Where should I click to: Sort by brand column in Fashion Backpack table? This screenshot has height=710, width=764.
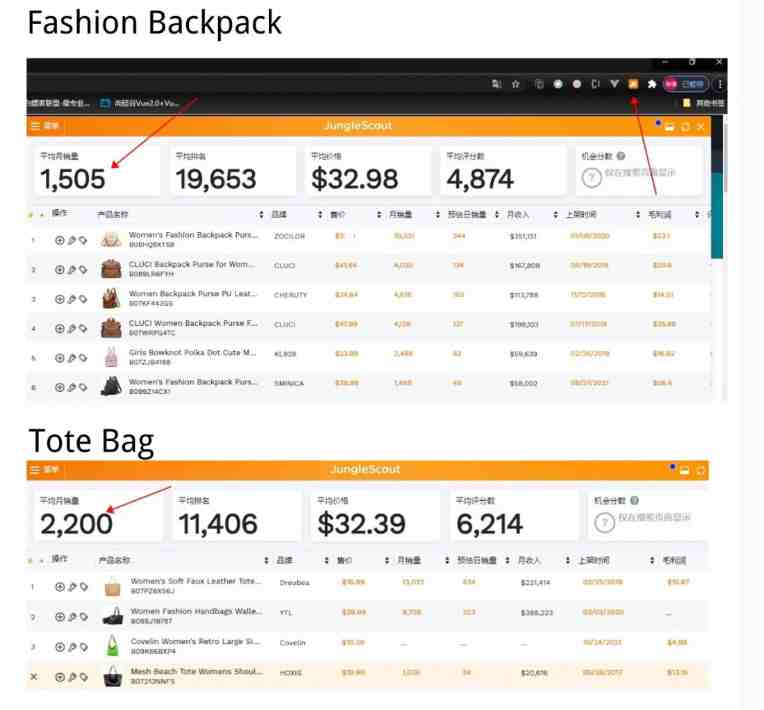coord(320,214)
